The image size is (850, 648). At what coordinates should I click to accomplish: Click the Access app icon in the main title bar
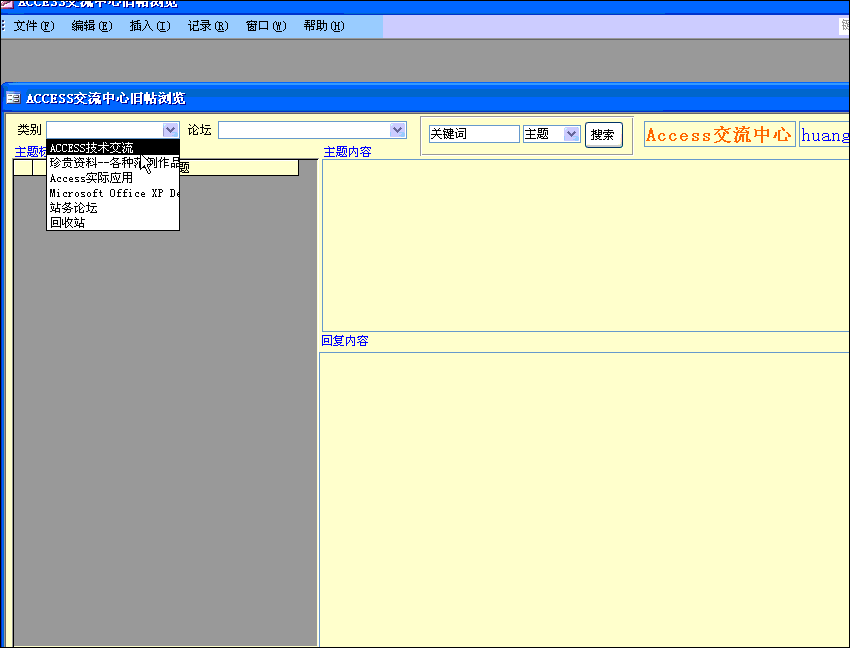[7, 4]
